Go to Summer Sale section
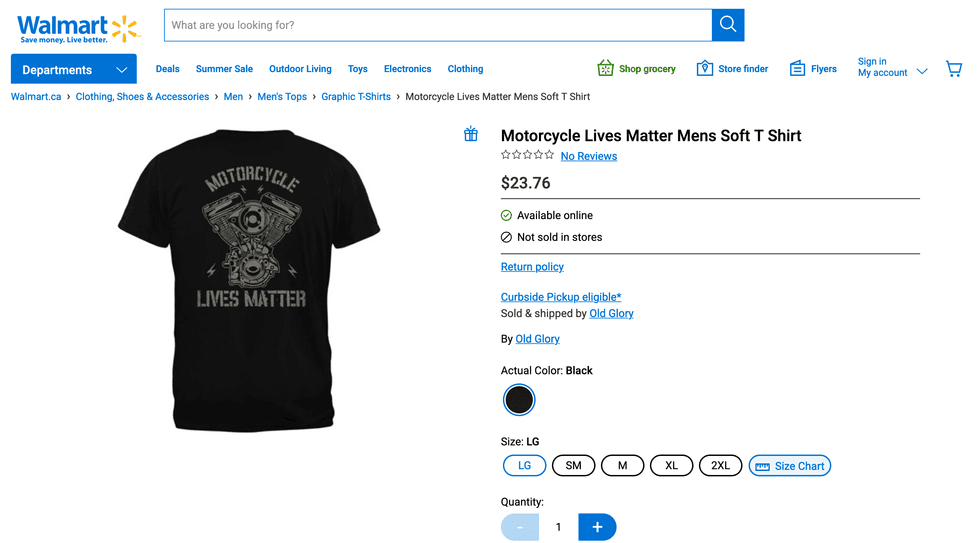 coord(224,69)
